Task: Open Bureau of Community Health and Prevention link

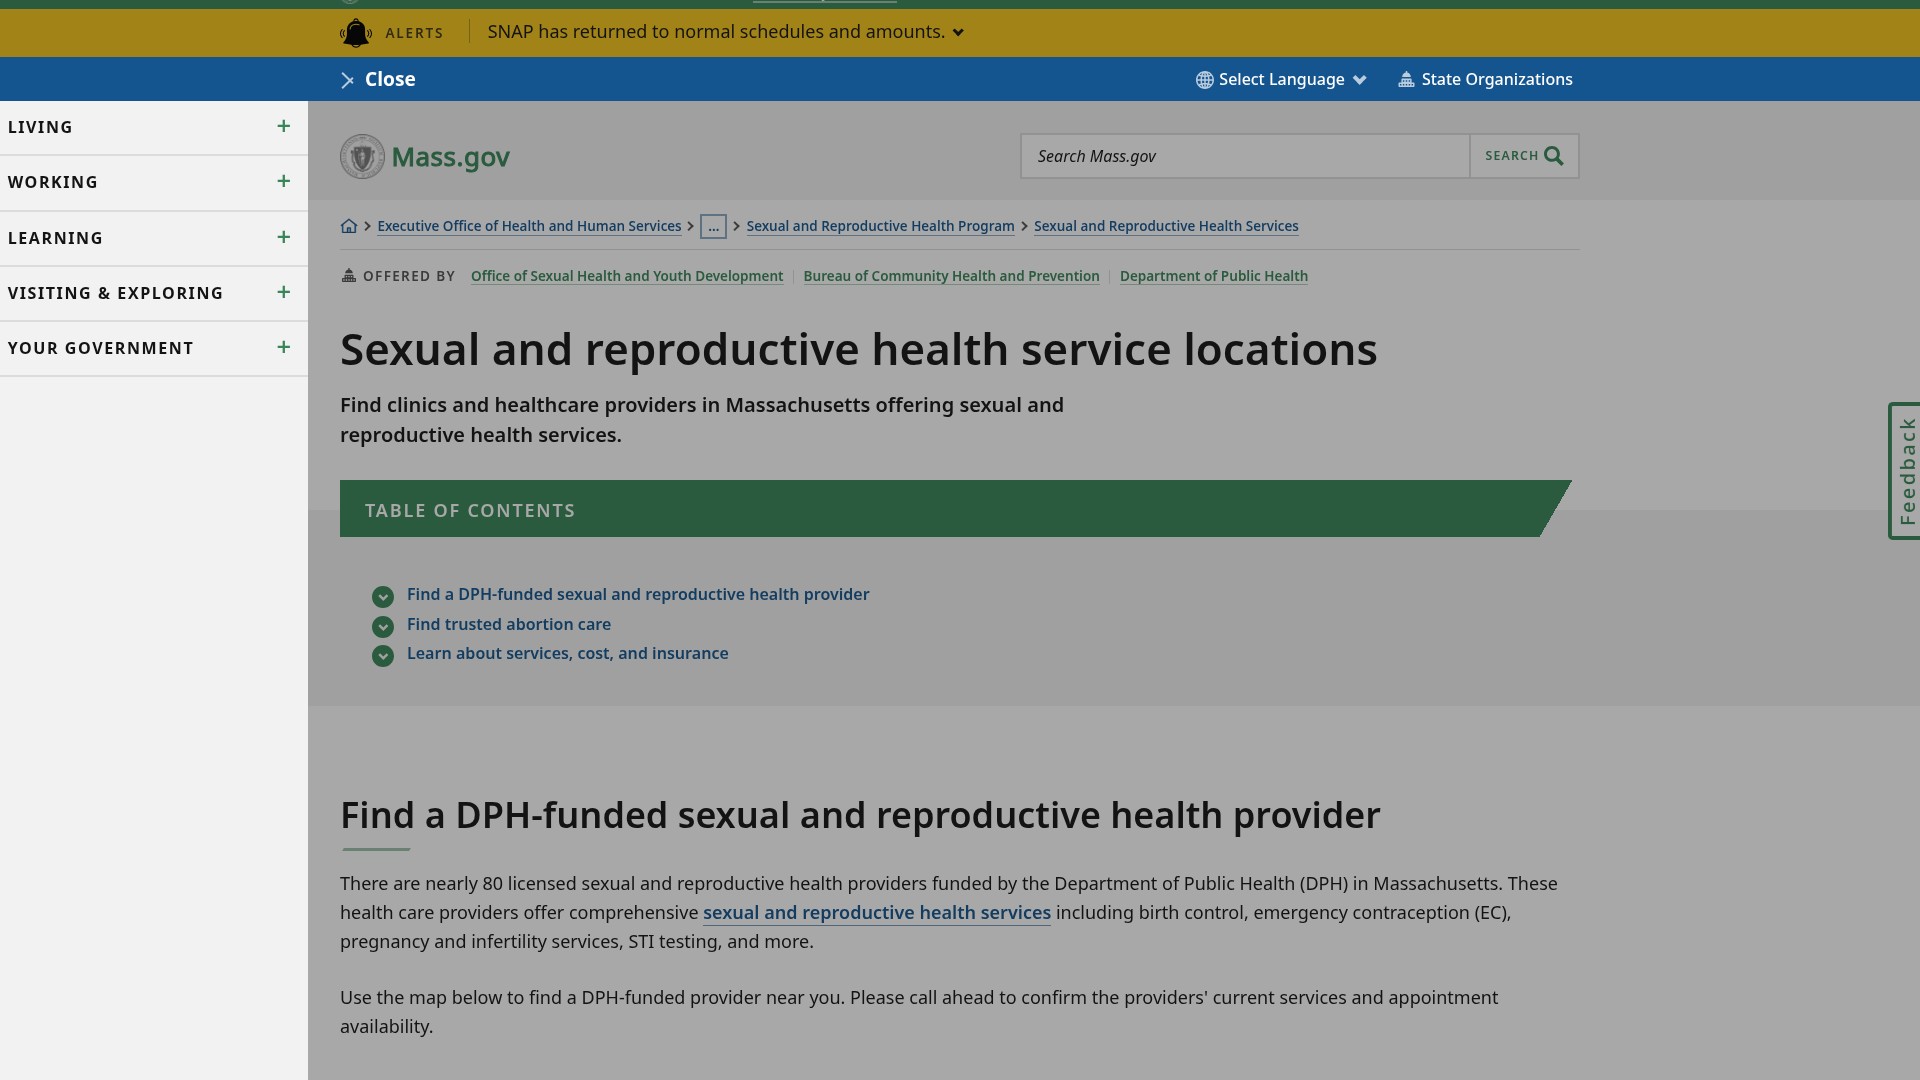Action: pyautogui.click(x=951, y=276)
